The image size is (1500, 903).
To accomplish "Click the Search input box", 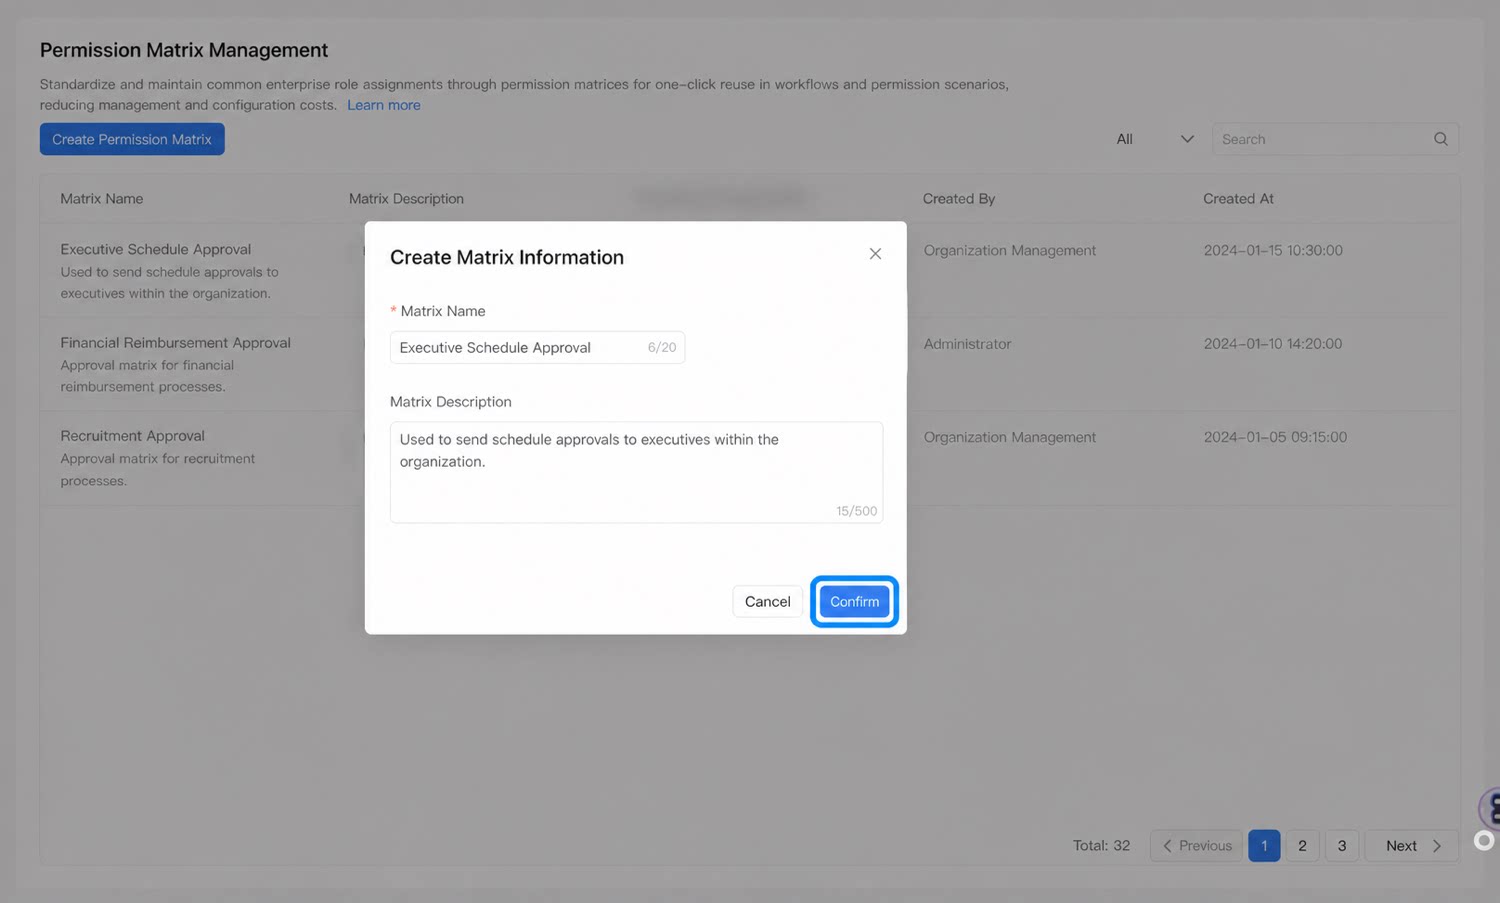I will (1335, 139).
